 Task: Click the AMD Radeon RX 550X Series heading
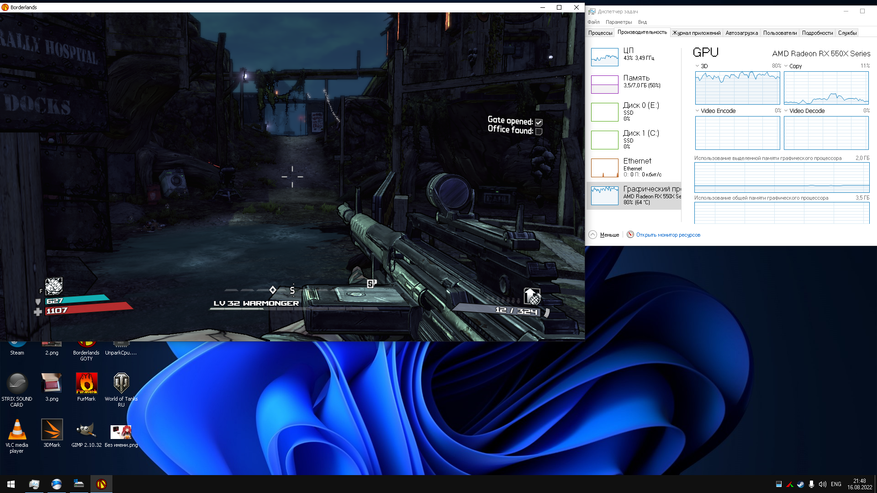(x=821, y=54)
